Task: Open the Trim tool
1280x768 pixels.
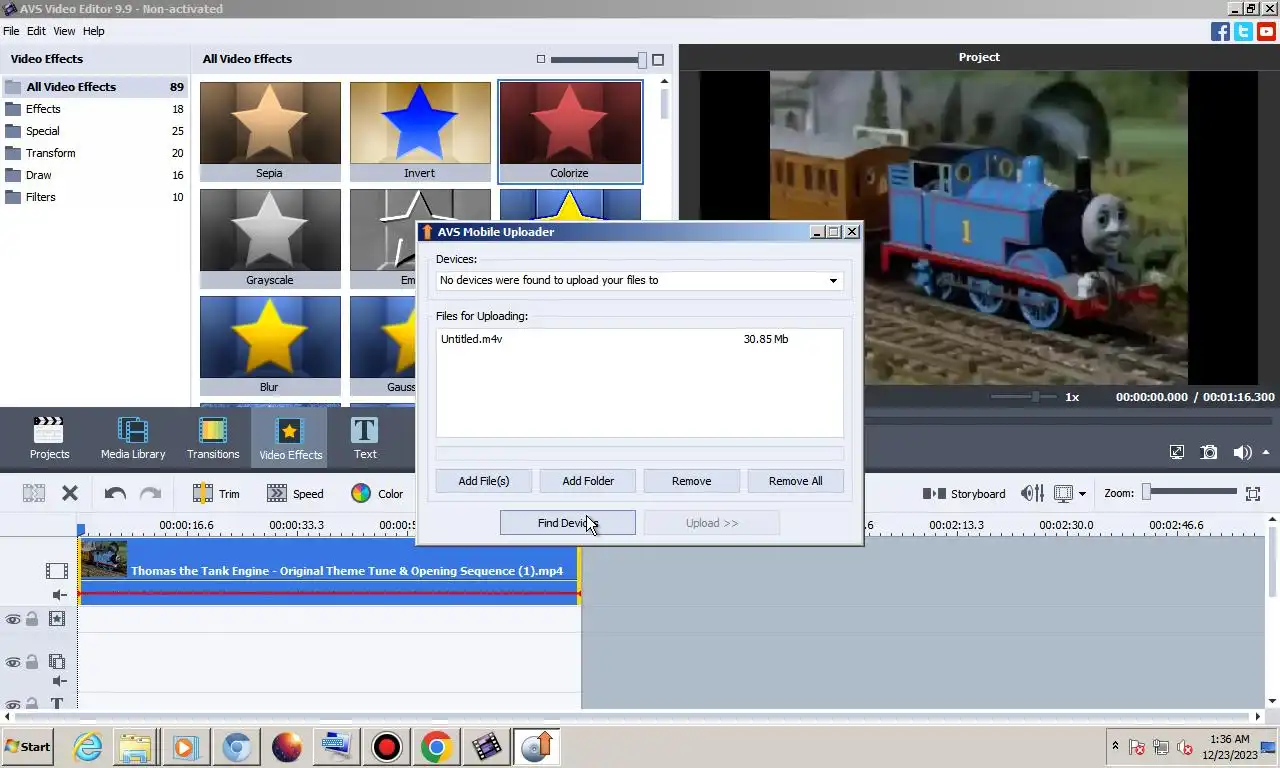Action: (216, 493)
